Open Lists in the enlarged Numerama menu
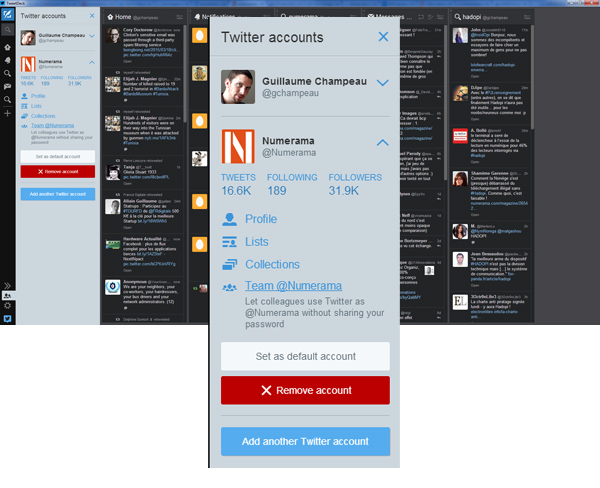Screen dimensions: 600x488 [256, 242]
